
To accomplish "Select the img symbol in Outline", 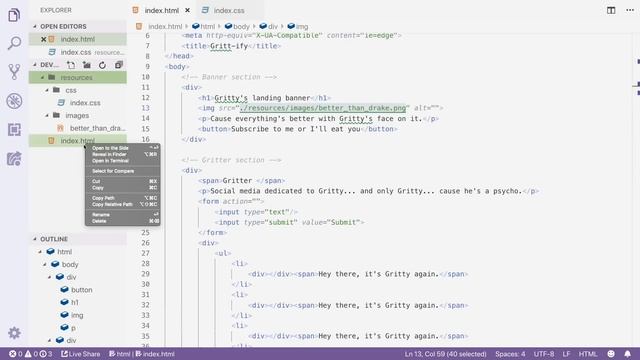I will coord(78,315).
